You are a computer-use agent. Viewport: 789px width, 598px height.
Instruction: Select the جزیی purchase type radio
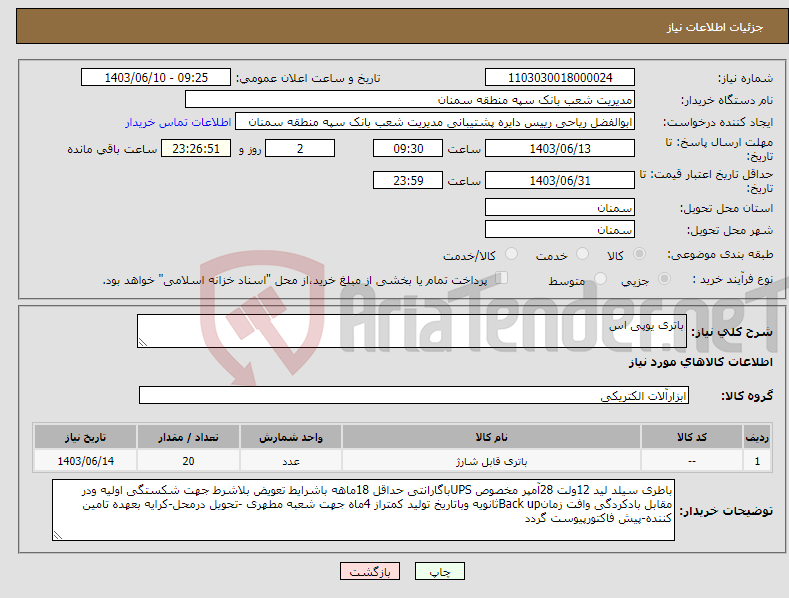(x=664, y=278)
